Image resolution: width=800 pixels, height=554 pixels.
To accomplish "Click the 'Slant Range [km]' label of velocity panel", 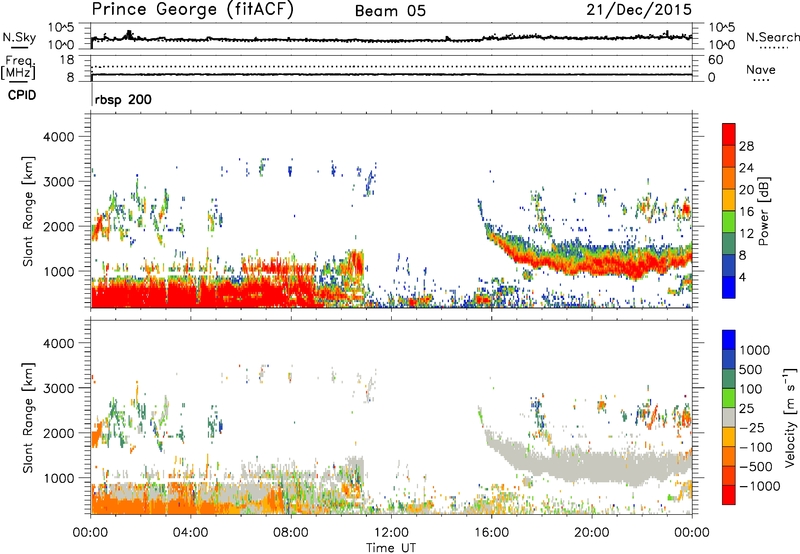I will pyautogui.click(x=28, y=417).
